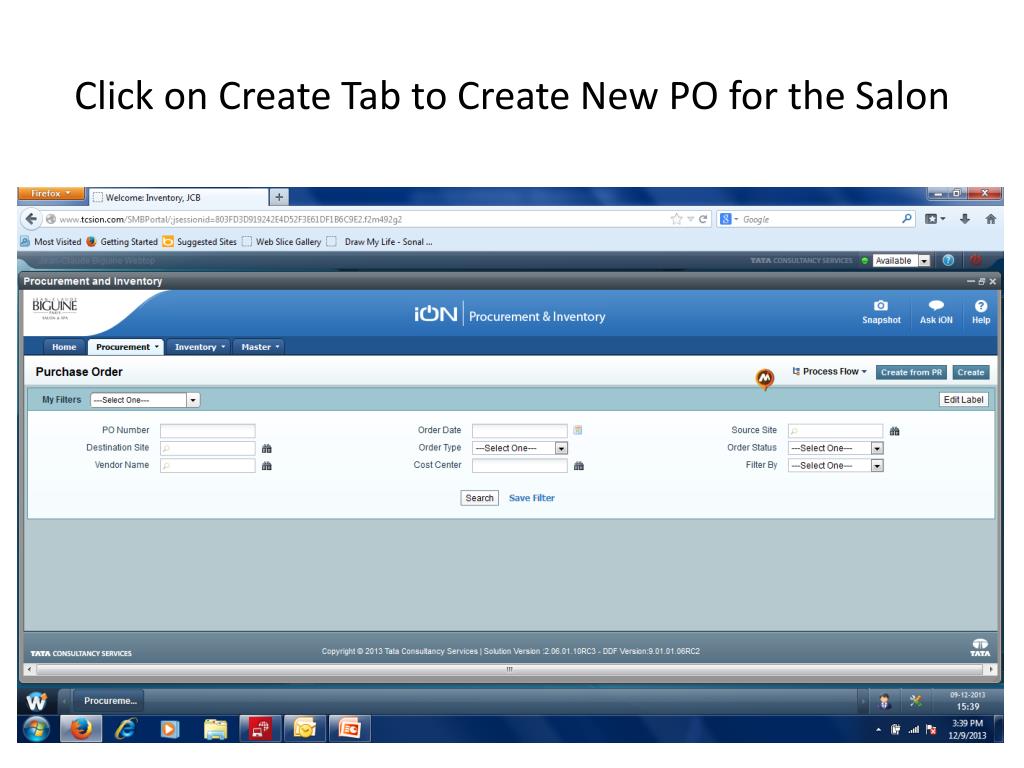Open the Help question mark icon
The width and height of the screenshot is (1024, 768).
(980, 306)
